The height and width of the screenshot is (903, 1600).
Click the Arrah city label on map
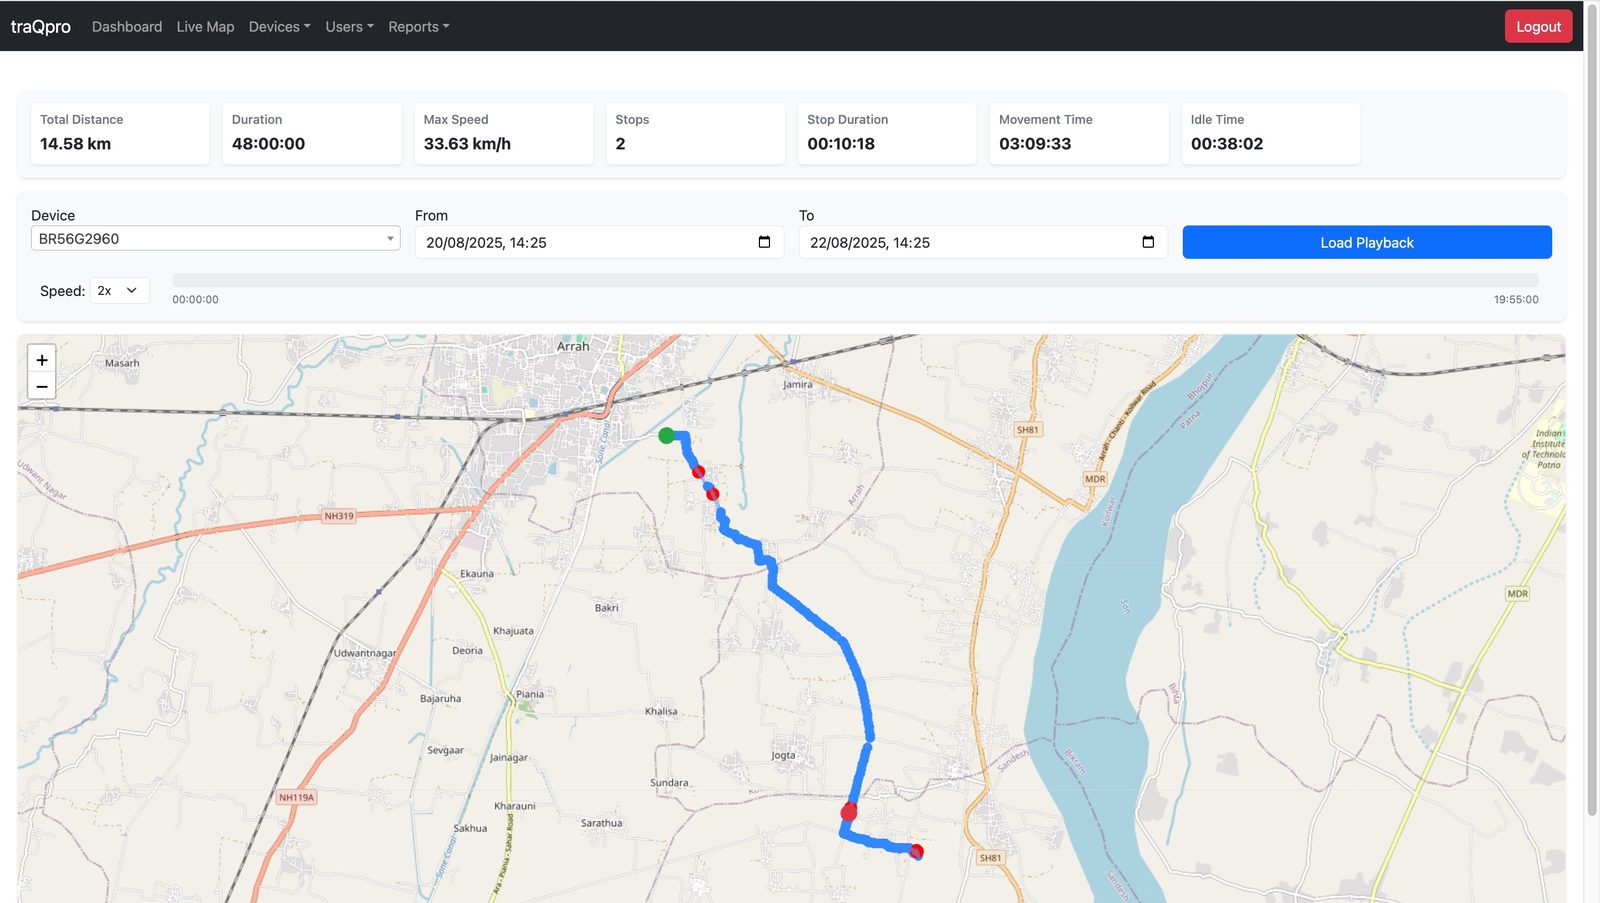tap(573, 346)
